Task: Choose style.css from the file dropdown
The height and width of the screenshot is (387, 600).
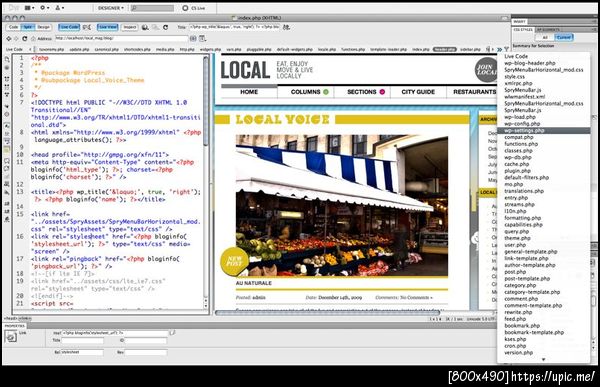Action: [514, 77]
